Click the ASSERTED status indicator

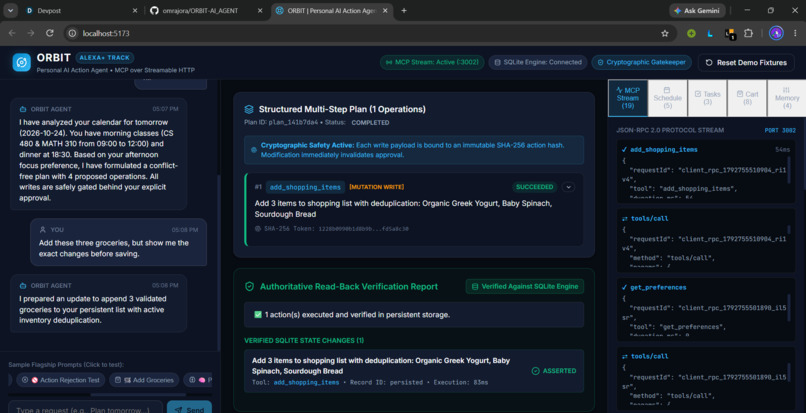click(x=554, y=371)
